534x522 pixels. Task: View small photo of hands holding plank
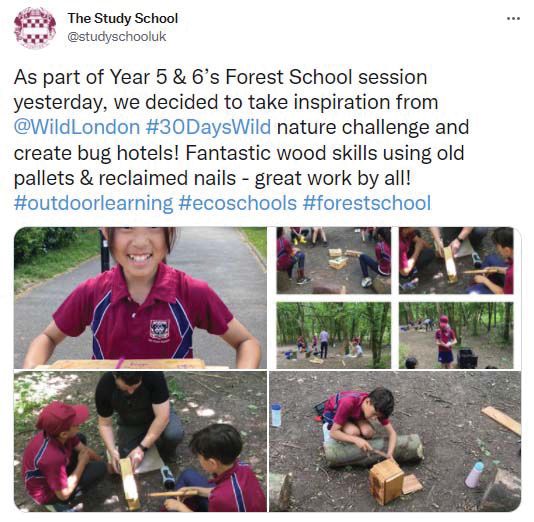tap(456, 261)
